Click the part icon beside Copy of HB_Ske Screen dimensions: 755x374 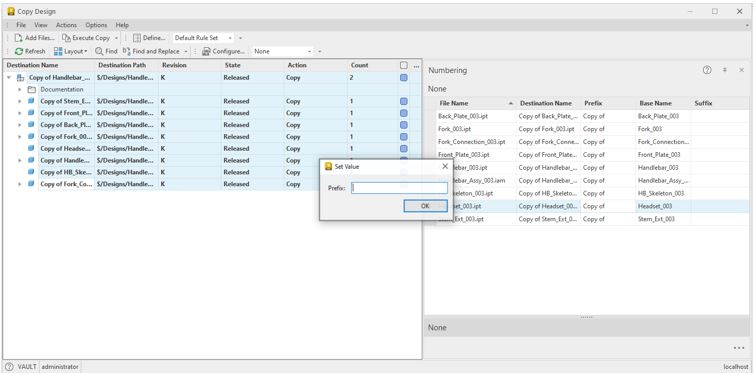click(x=31, y=172)
